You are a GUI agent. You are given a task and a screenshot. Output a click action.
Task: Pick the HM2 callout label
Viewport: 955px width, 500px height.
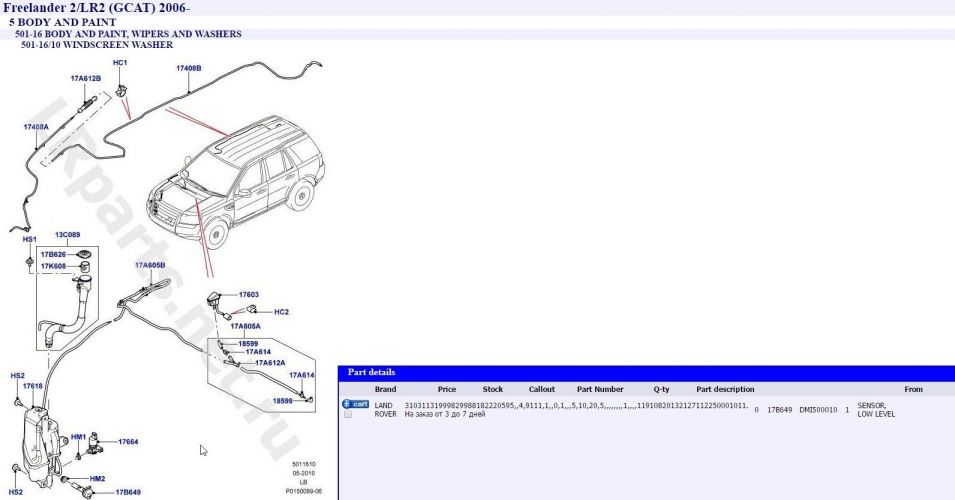pos(97,479)
